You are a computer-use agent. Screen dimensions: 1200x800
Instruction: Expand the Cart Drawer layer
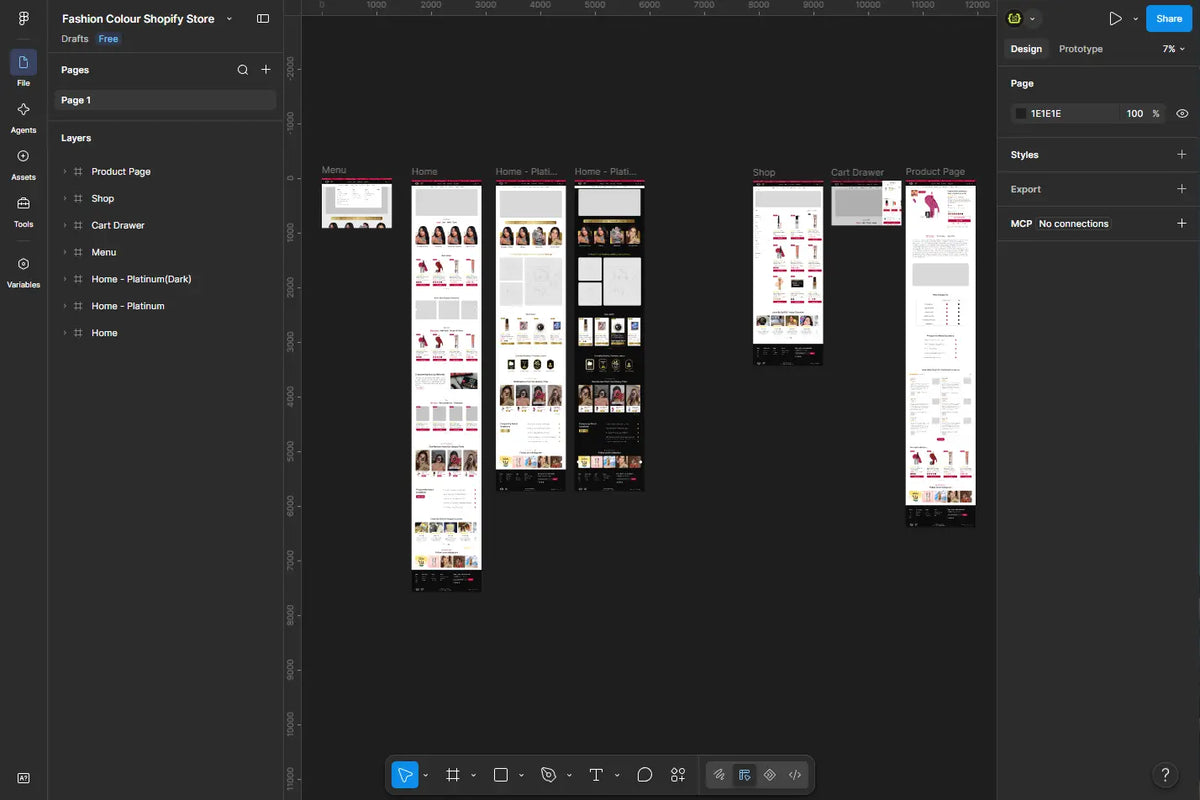pyautogui.click(x=65, y=226)
